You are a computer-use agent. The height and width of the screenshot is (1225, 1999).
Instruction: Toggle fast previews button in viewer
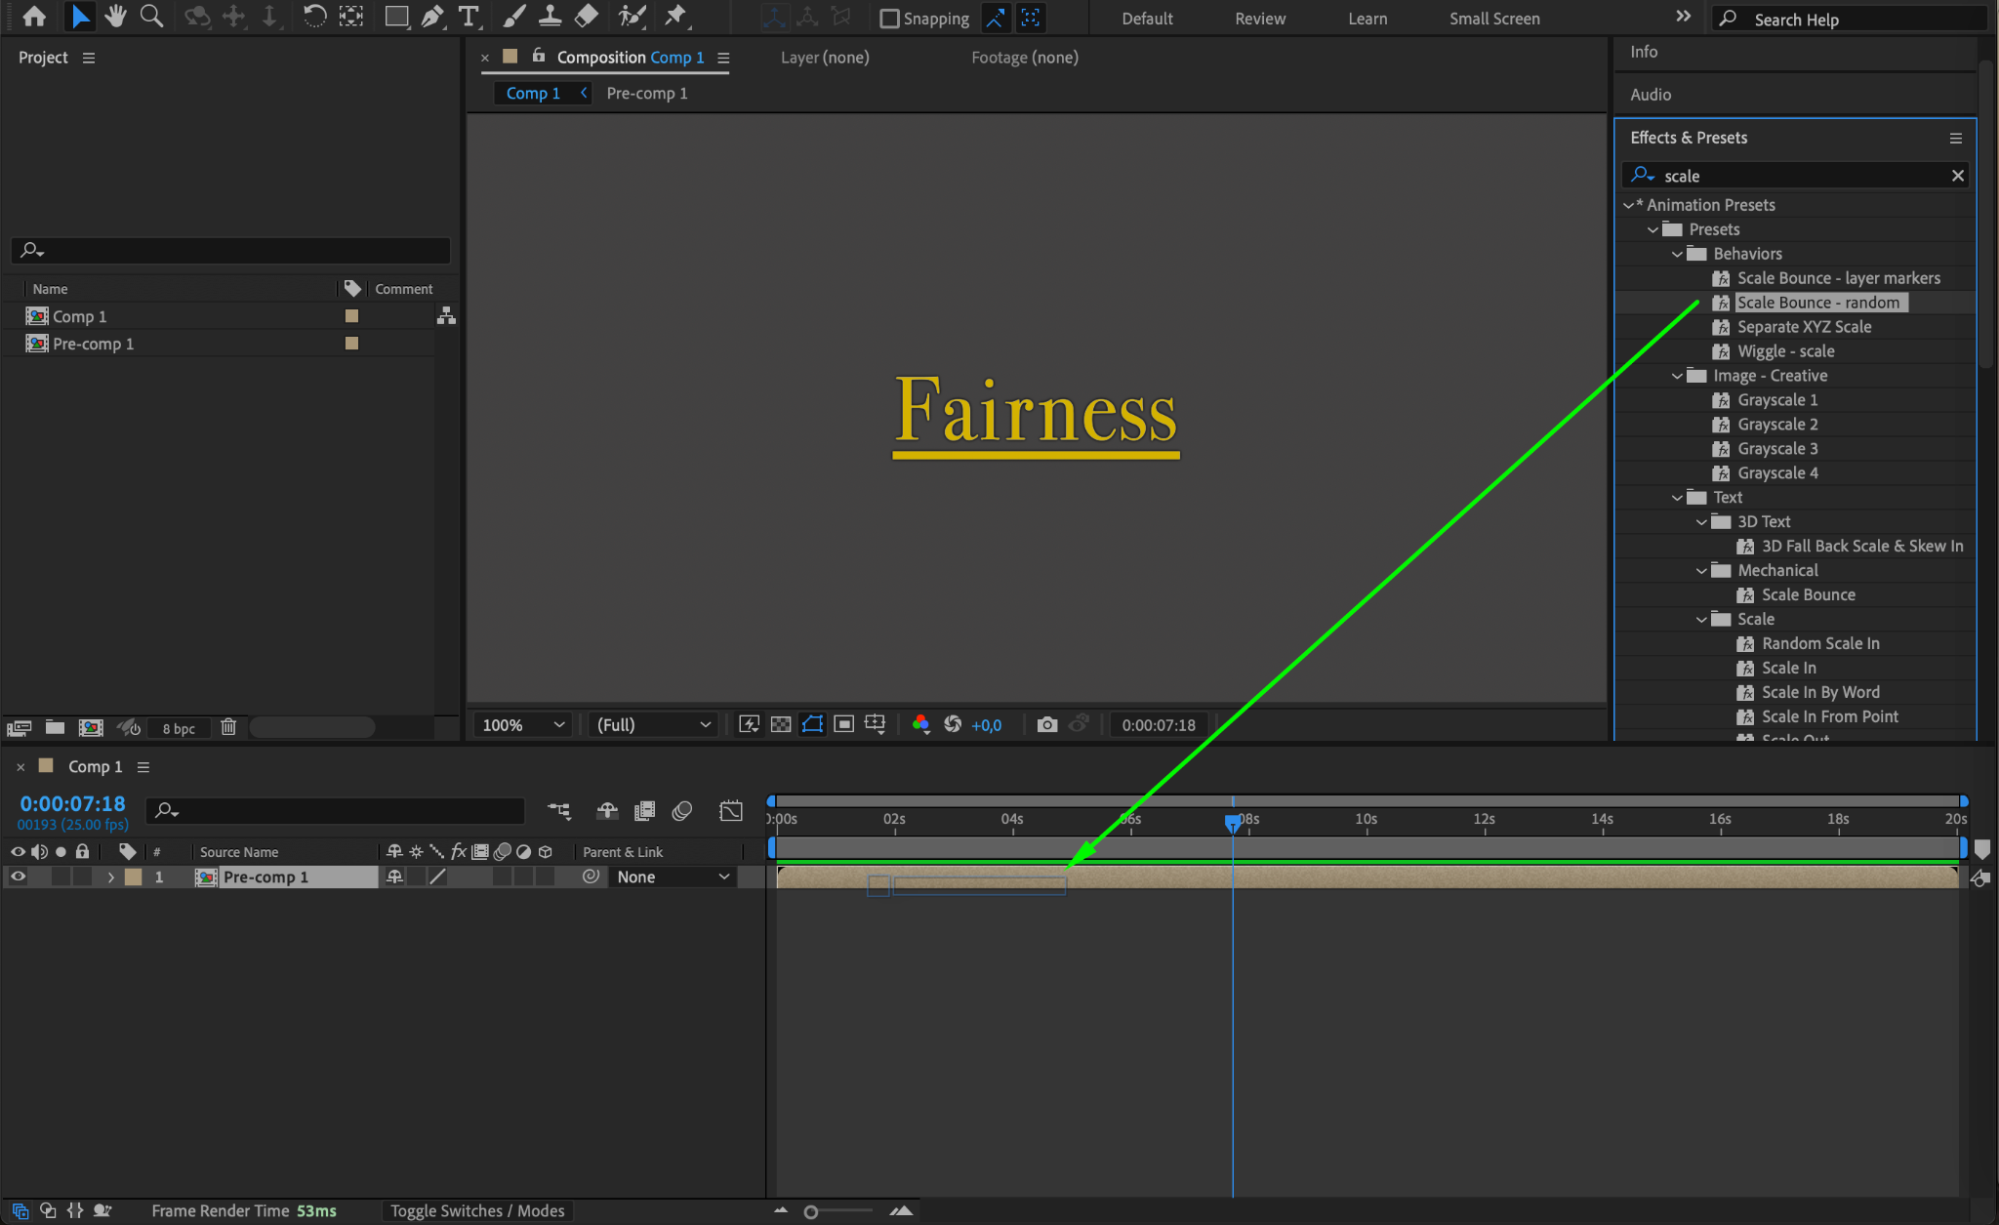[x=749, y=724]
